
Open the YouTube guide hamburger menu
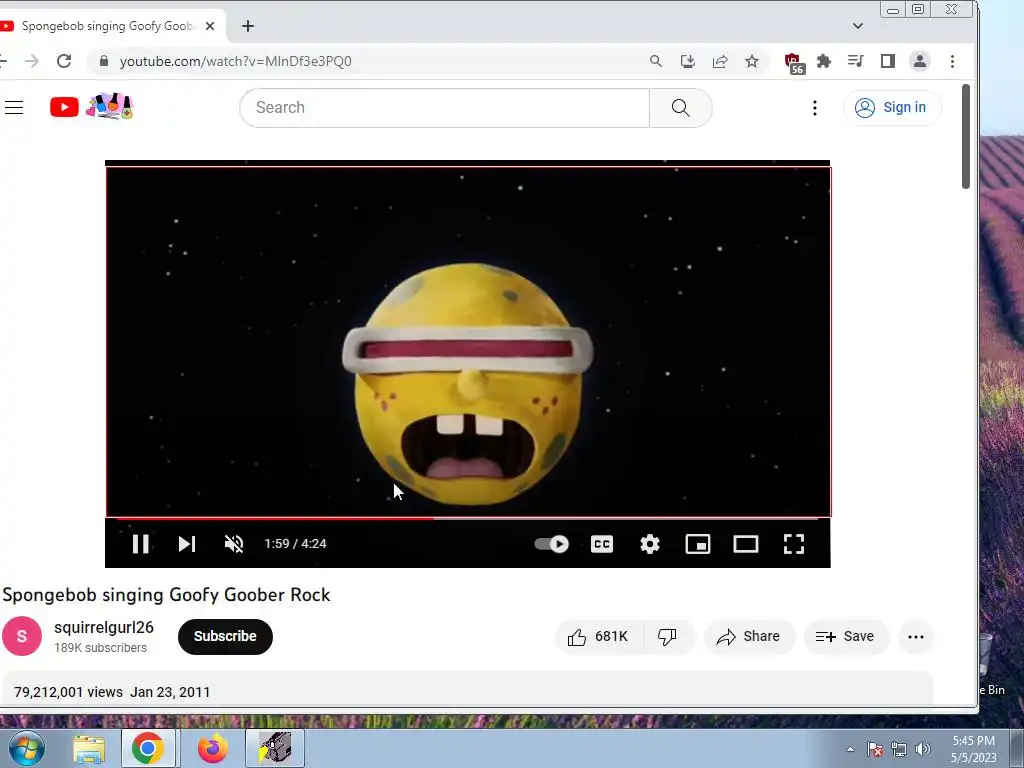coord(14,108)
